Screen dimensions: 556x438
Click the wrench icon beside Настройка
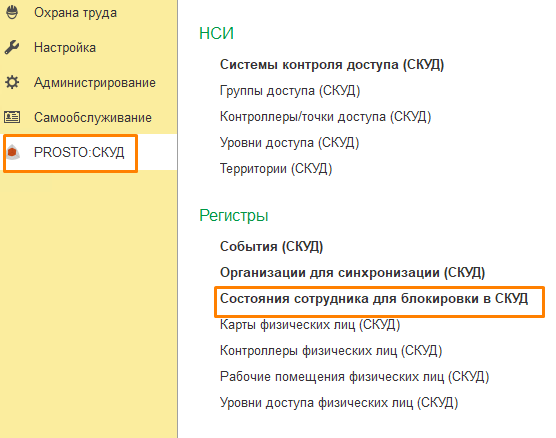[12, 47]
